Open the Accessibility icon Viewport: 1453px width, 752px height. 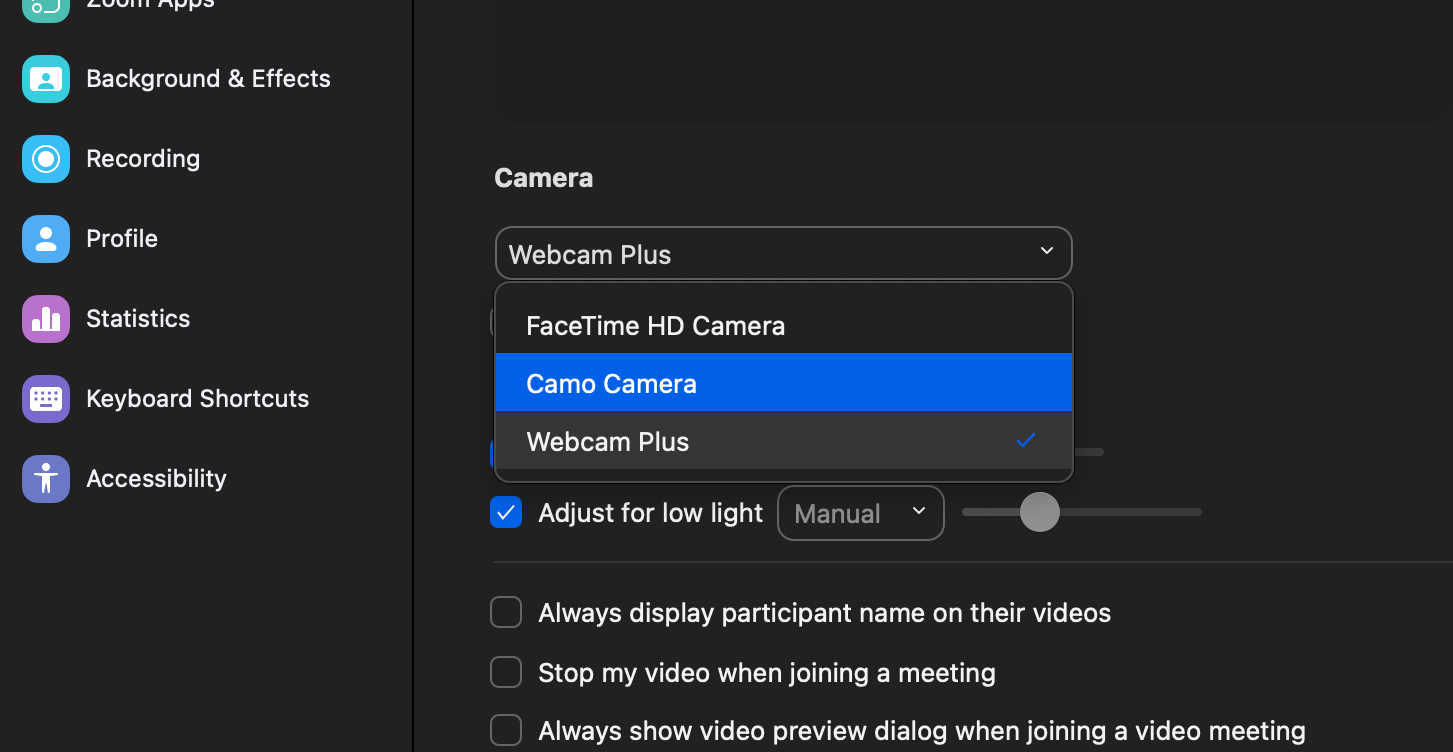pyautogui.click(x=46, y=479)
